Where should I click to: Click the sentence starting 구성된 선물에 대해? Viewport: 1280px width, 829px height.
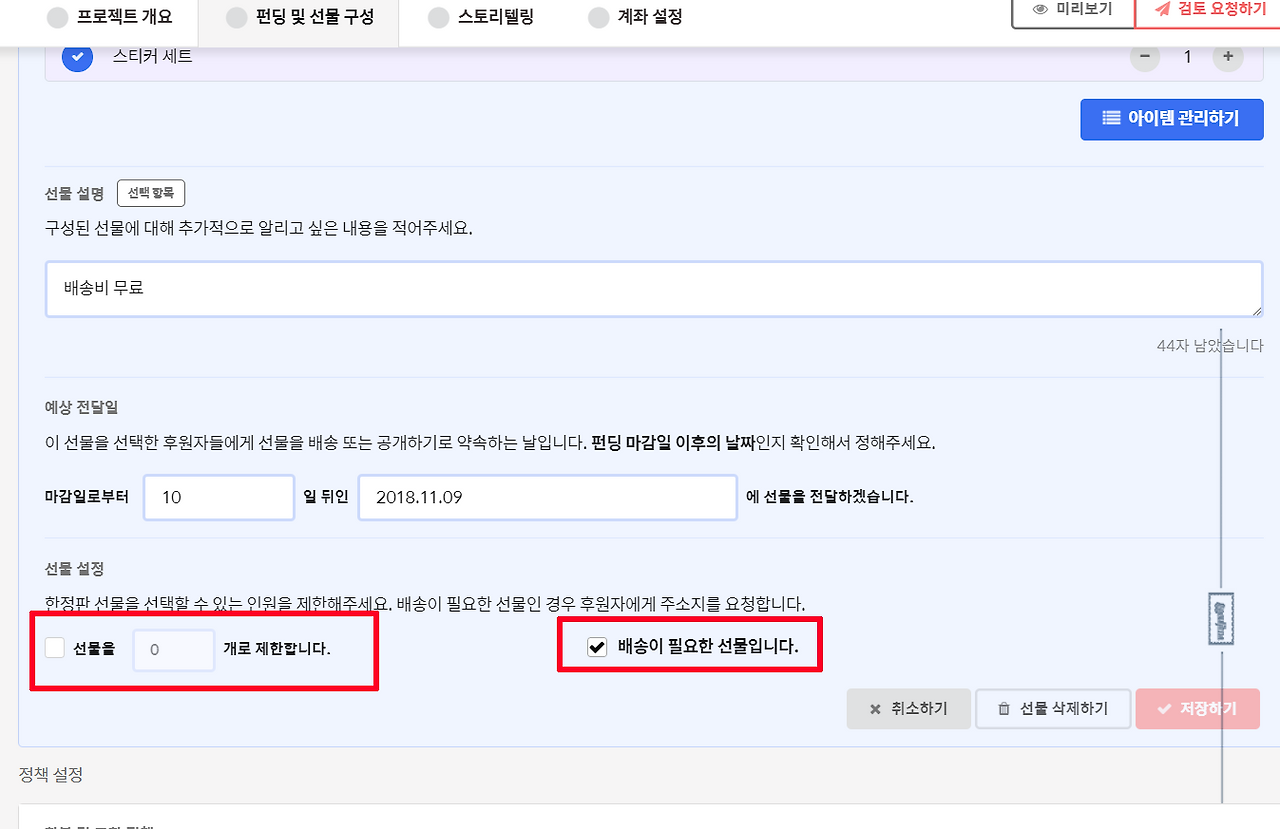click(x=259, y=228)
